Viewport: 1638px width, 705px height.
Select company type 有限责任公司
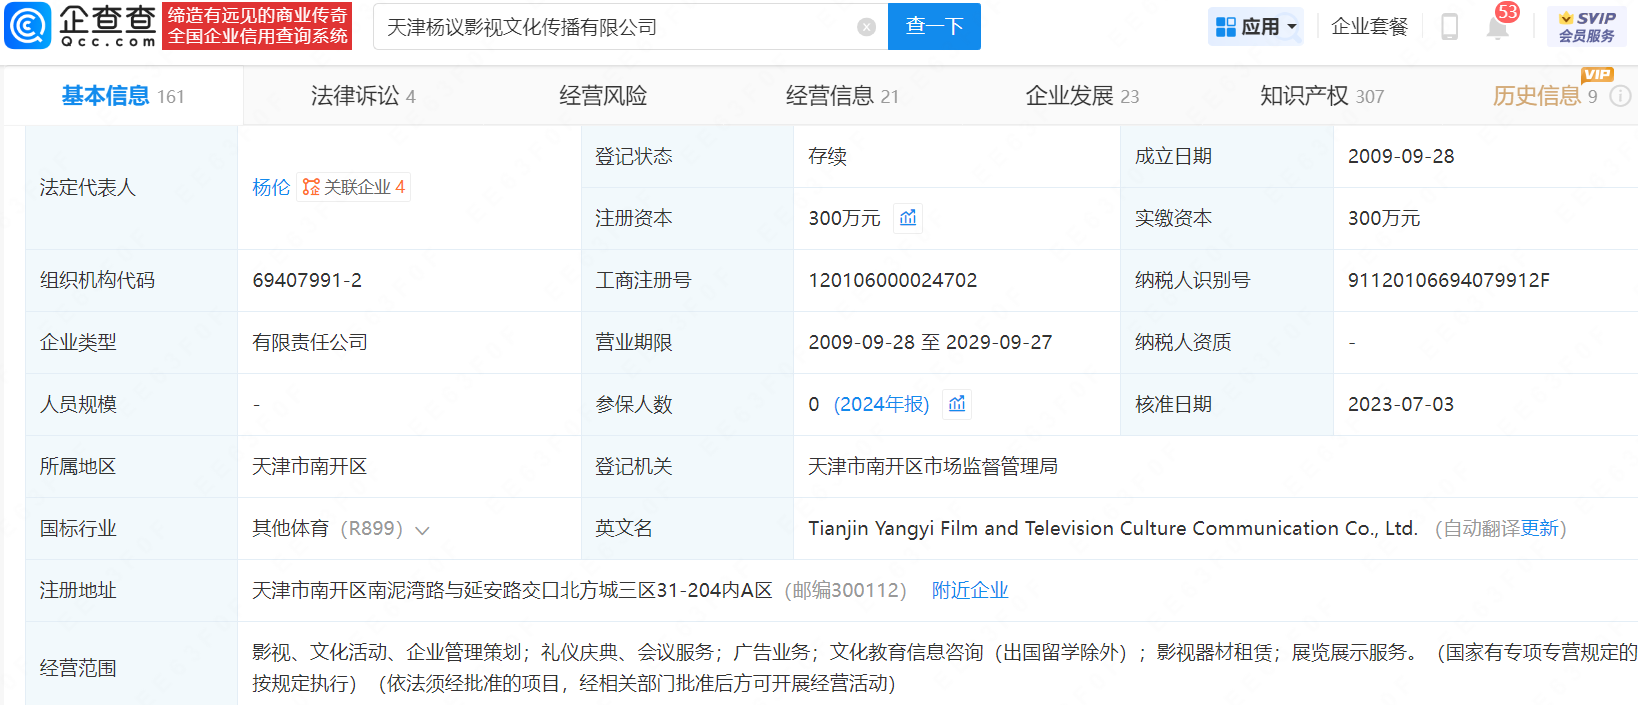pyautogui.click(x=310, y=342)
